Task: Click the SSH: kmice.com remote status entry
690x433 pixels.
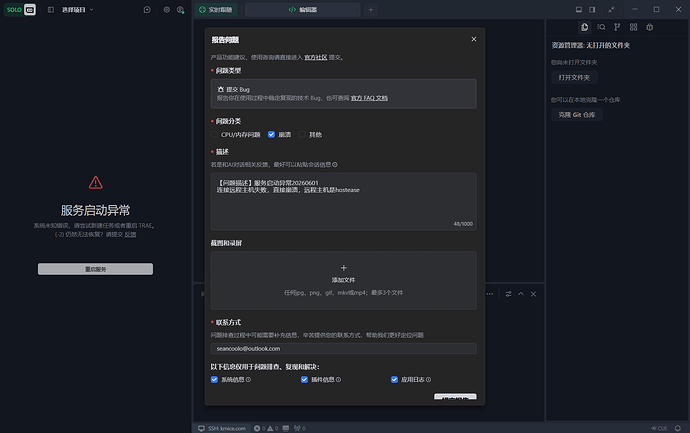Action: (221, 428)
